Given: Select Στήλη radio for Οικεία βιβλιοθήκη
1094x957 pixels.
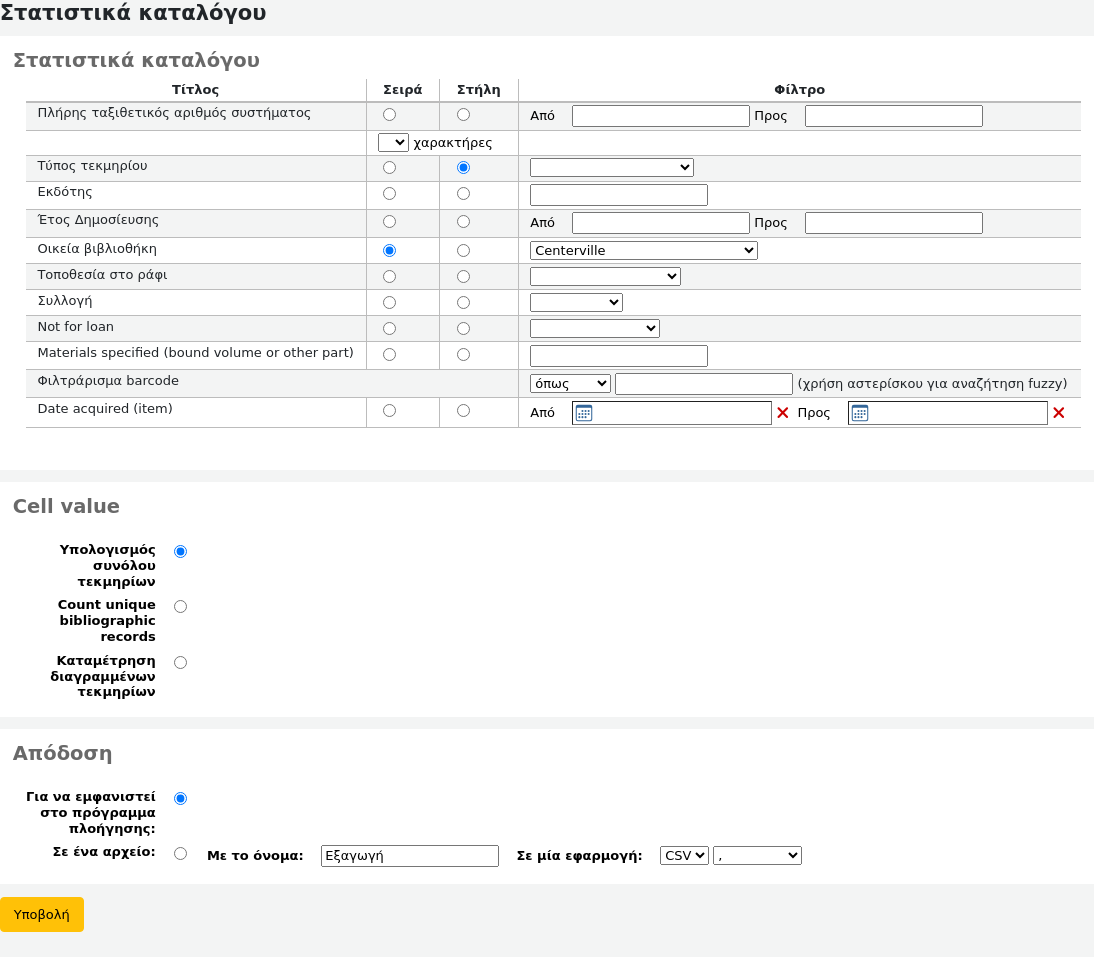Looking at the screenshot, I should click(x=463, y=250).
